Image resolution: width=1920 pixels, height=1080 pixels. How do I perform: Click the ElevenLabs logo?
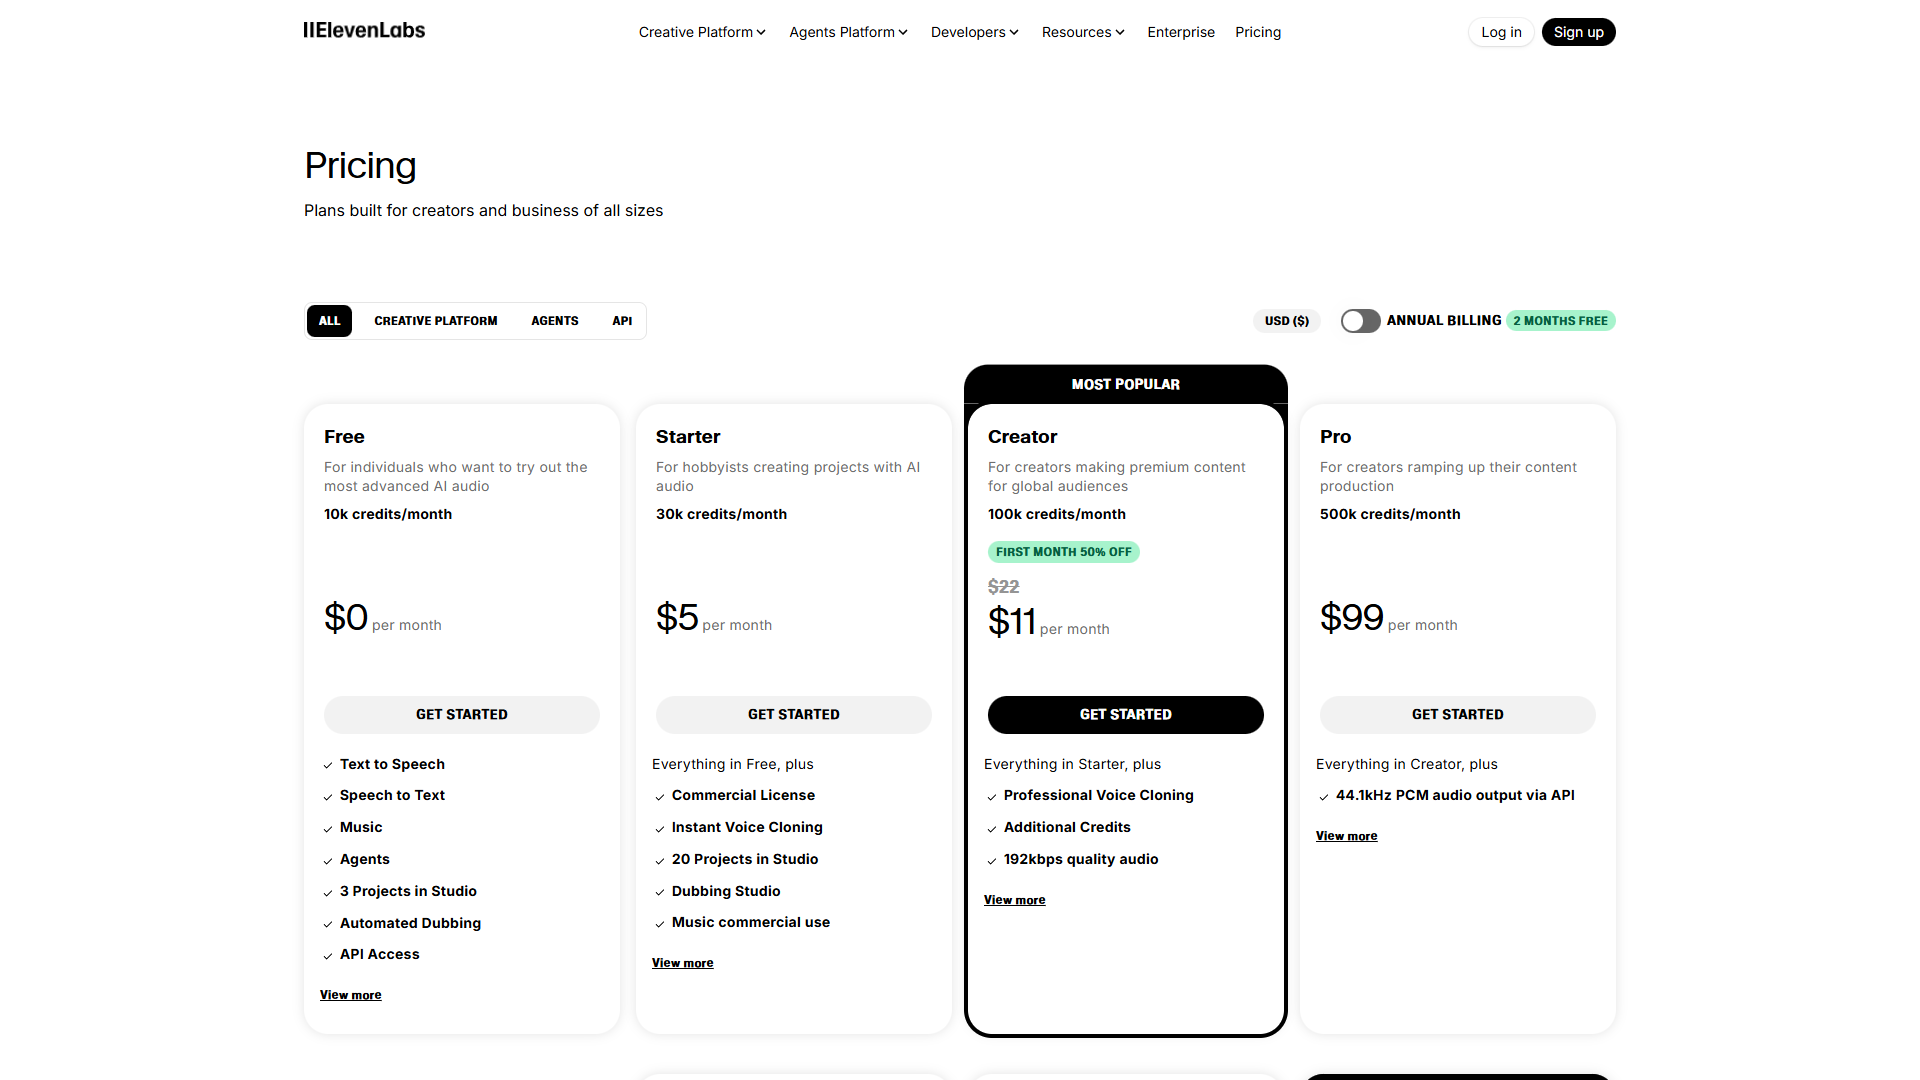363,31
